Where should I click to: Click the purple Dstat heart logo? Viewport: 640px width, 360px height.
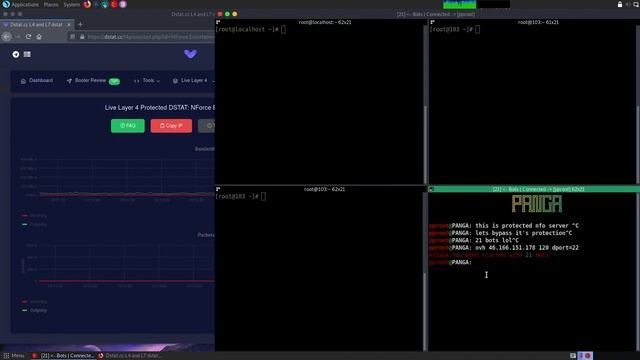(x=190, y=54)
